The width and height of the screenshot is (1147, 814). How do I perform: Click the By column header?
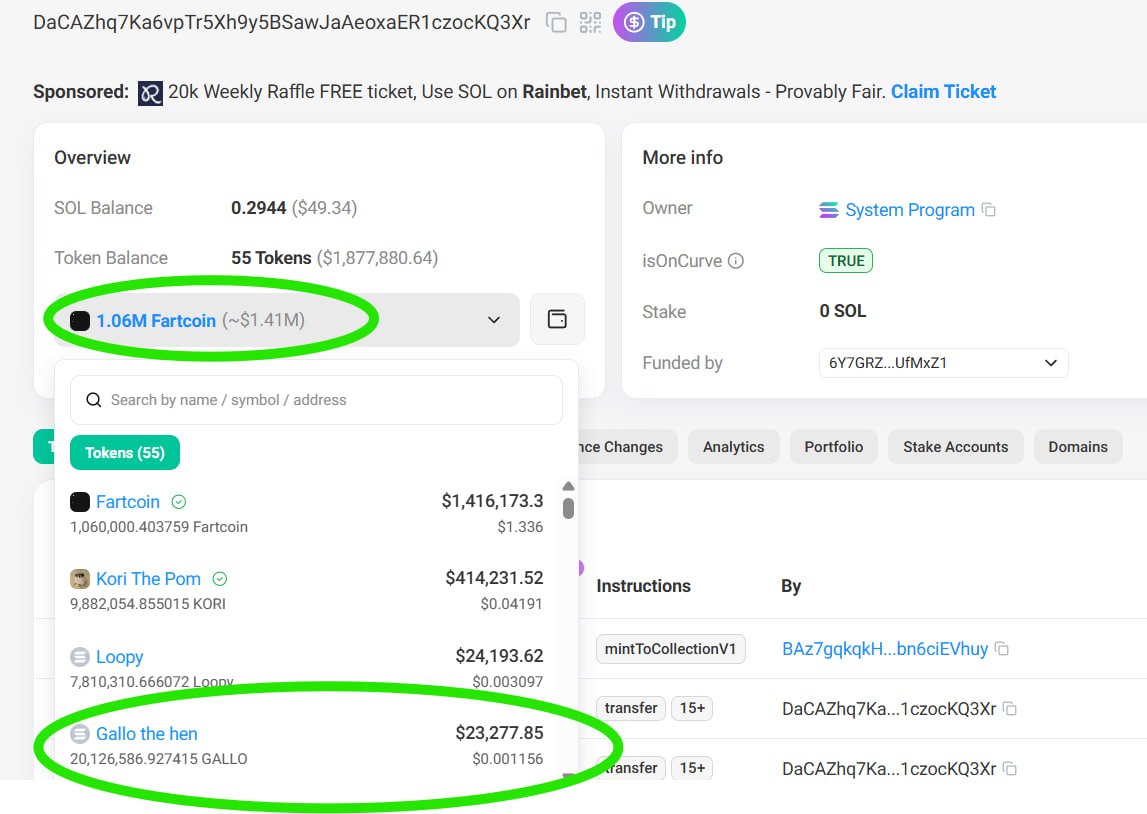click(791, 586)
